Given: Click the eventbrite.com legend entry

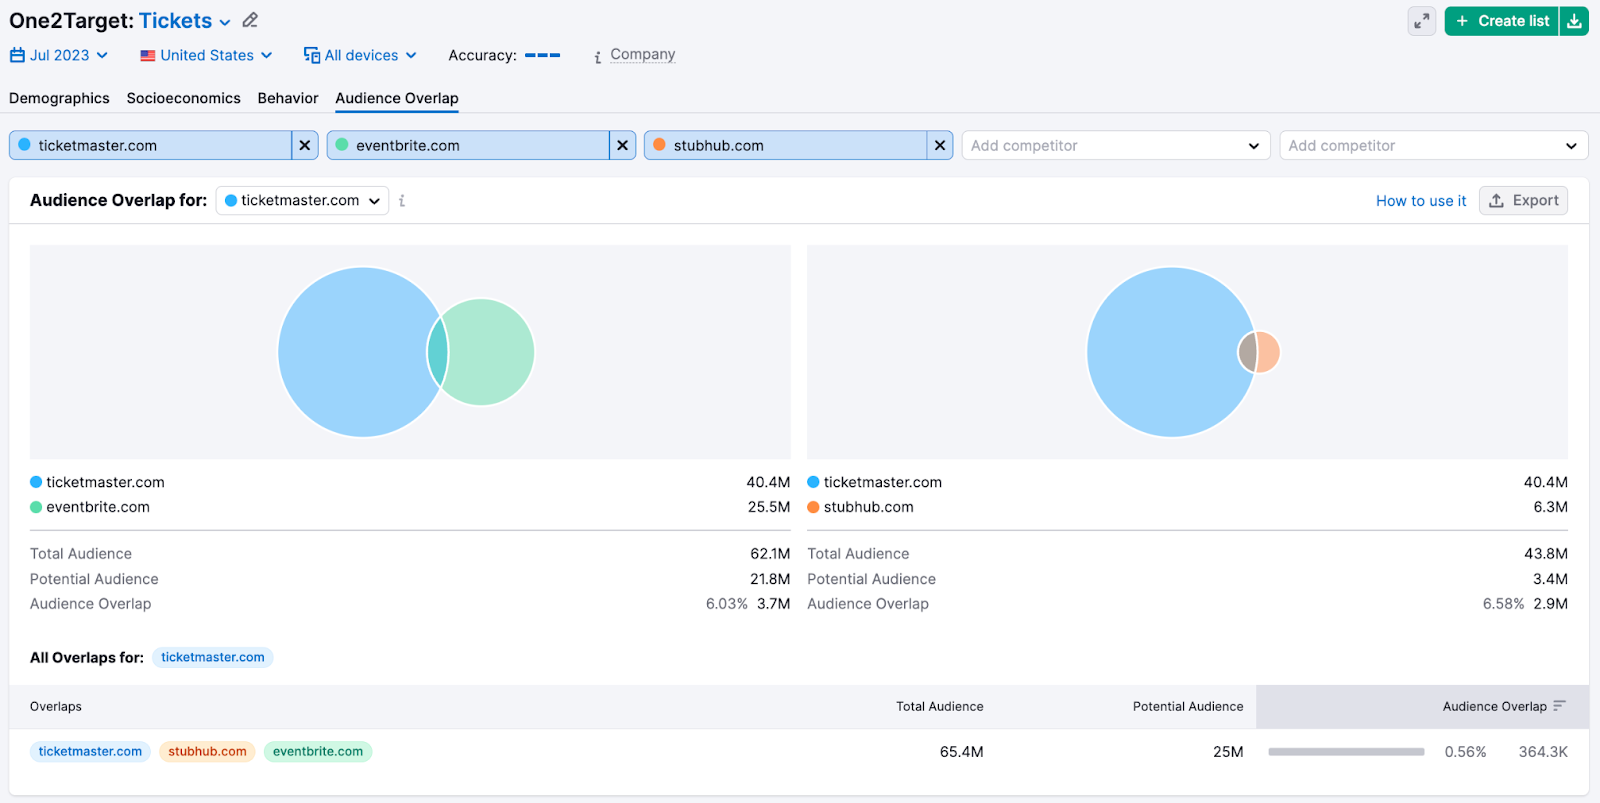Looking at the screenshot, I should click(x=90, y=507).
